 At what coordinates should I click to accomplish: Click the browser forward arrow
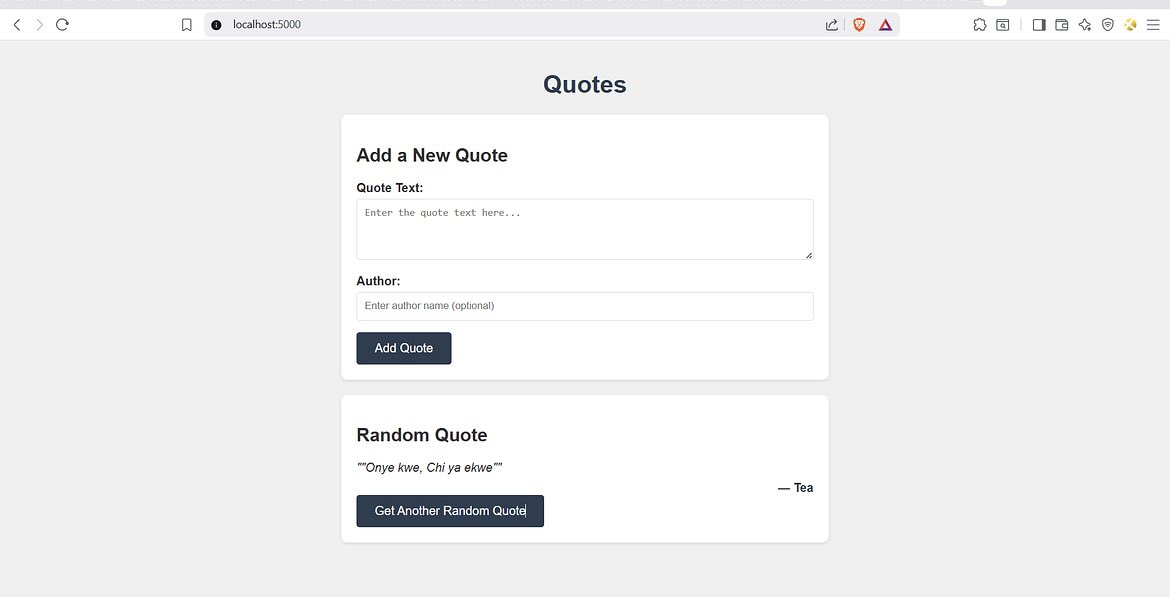40,25
